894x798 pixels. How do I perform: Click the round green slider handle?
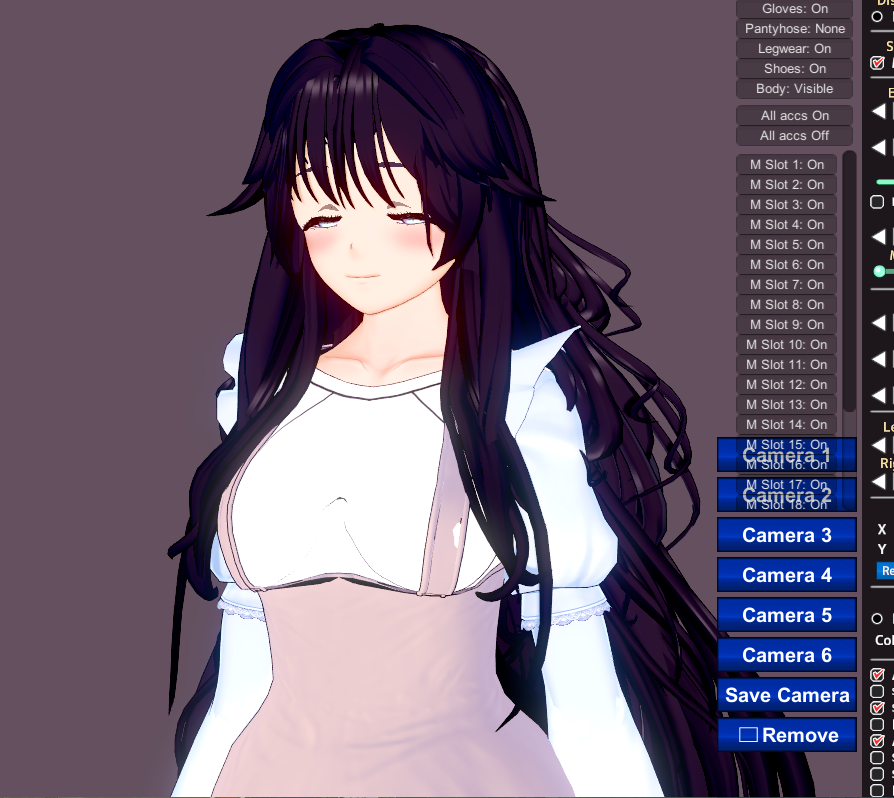click(880, 271)
